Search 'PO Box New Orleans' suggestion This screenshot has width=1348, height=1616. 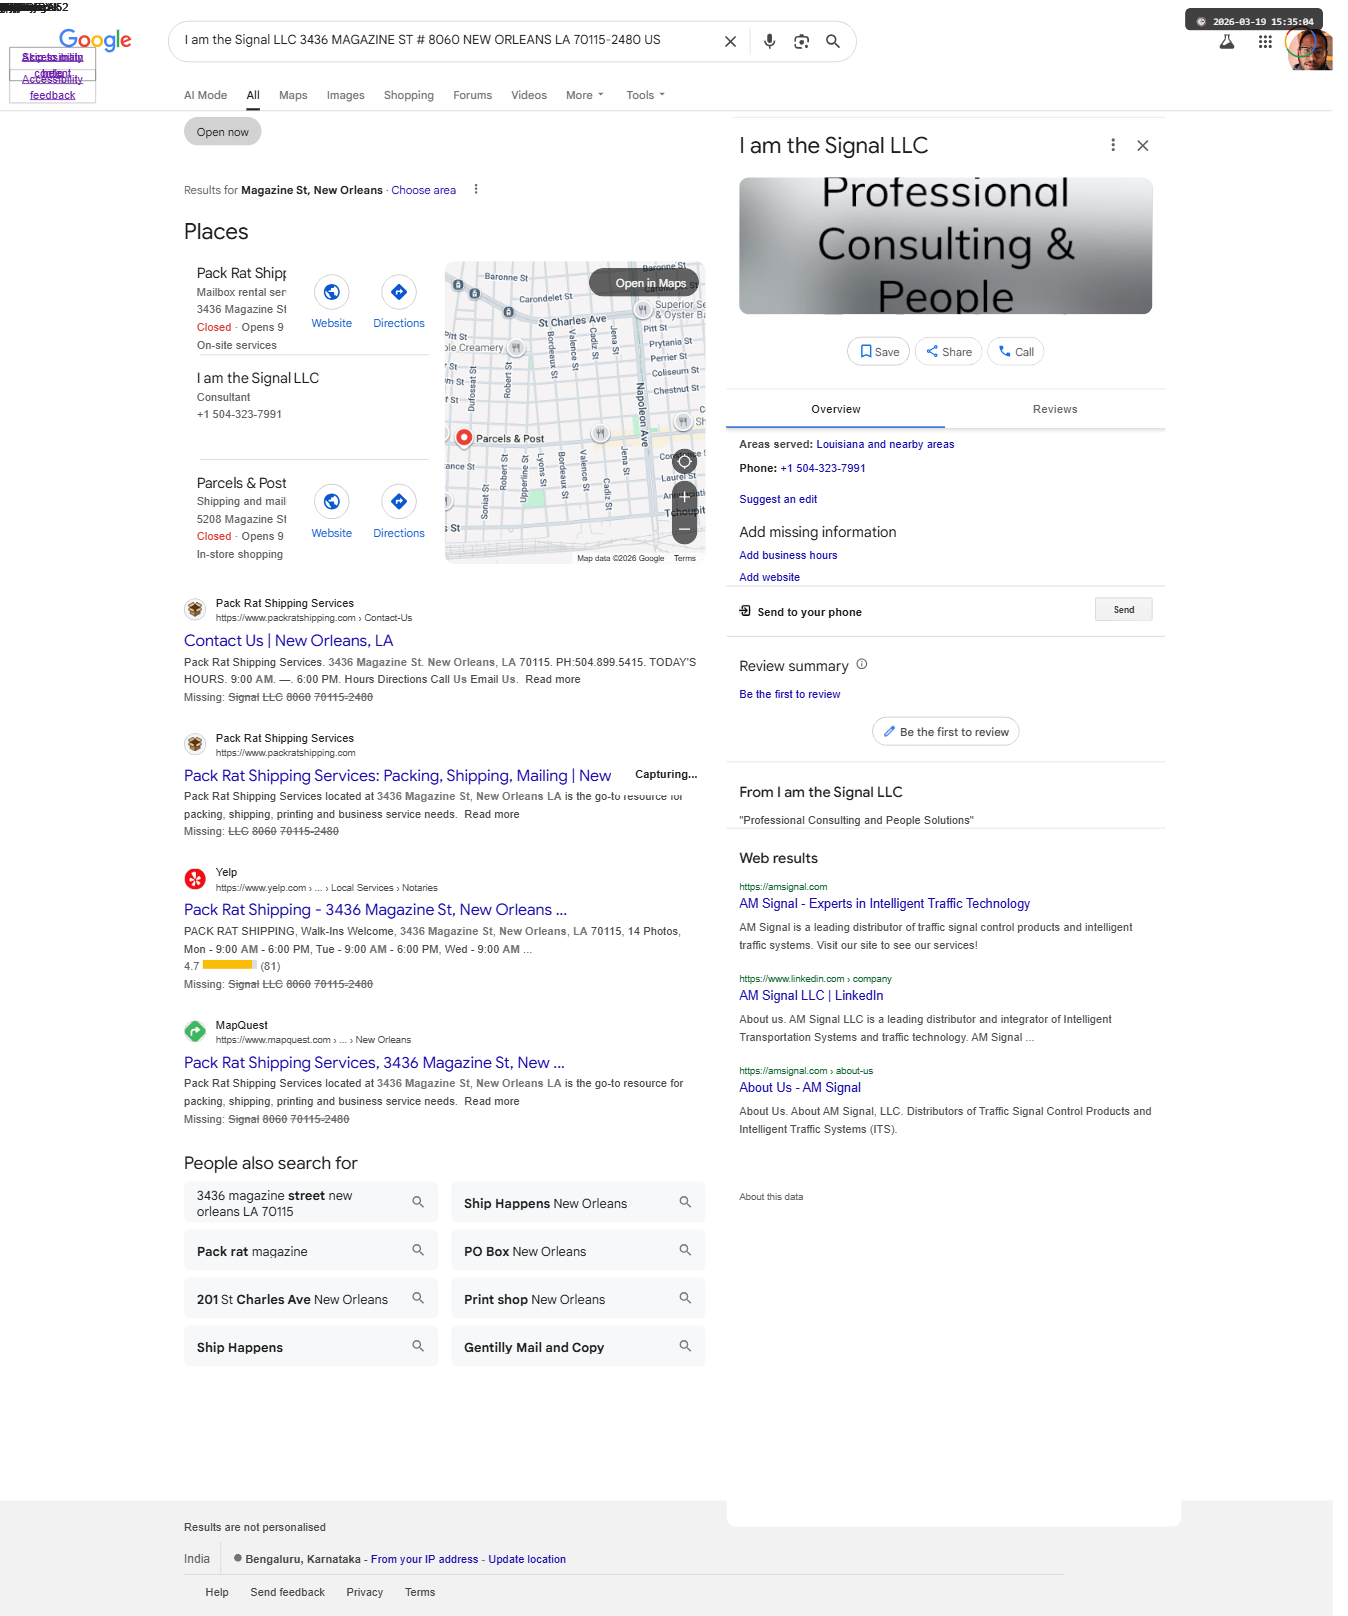point(578,1251)
